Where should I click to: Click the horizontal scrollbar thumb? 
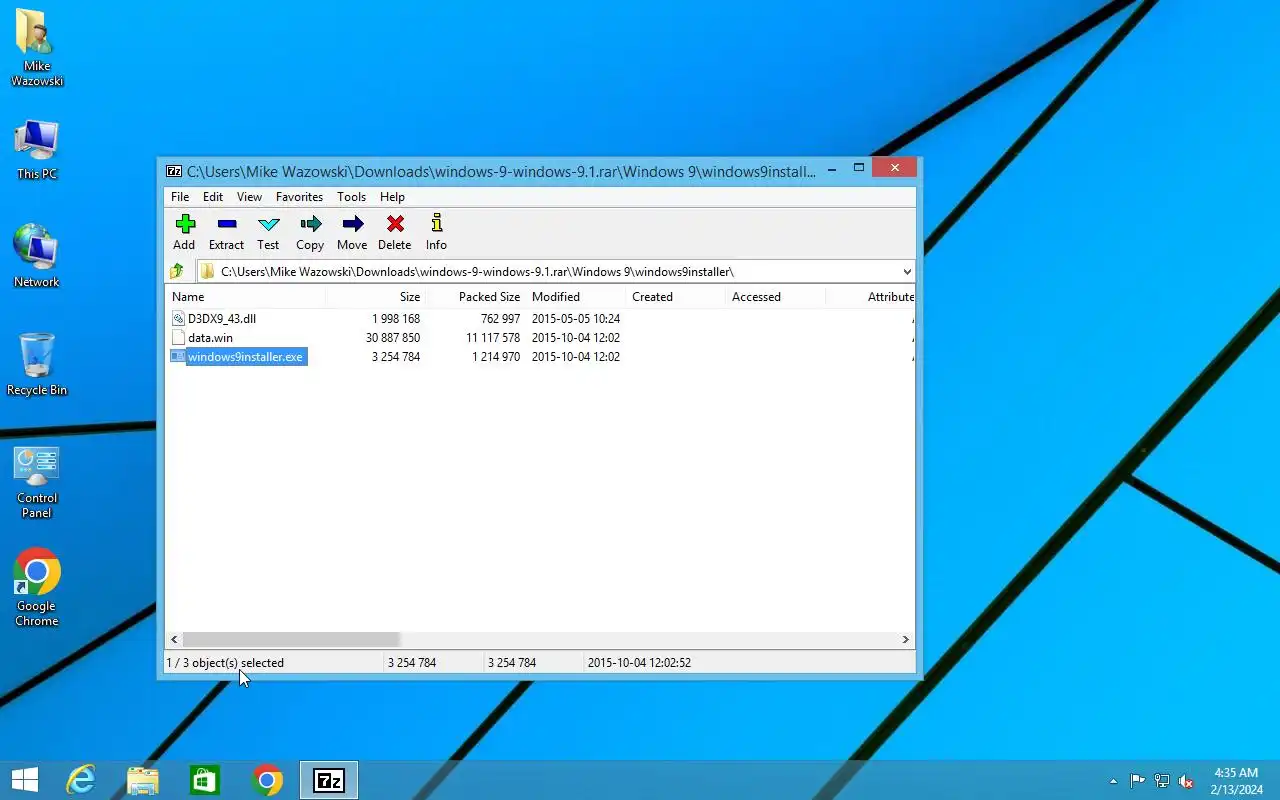pos(291,639)
